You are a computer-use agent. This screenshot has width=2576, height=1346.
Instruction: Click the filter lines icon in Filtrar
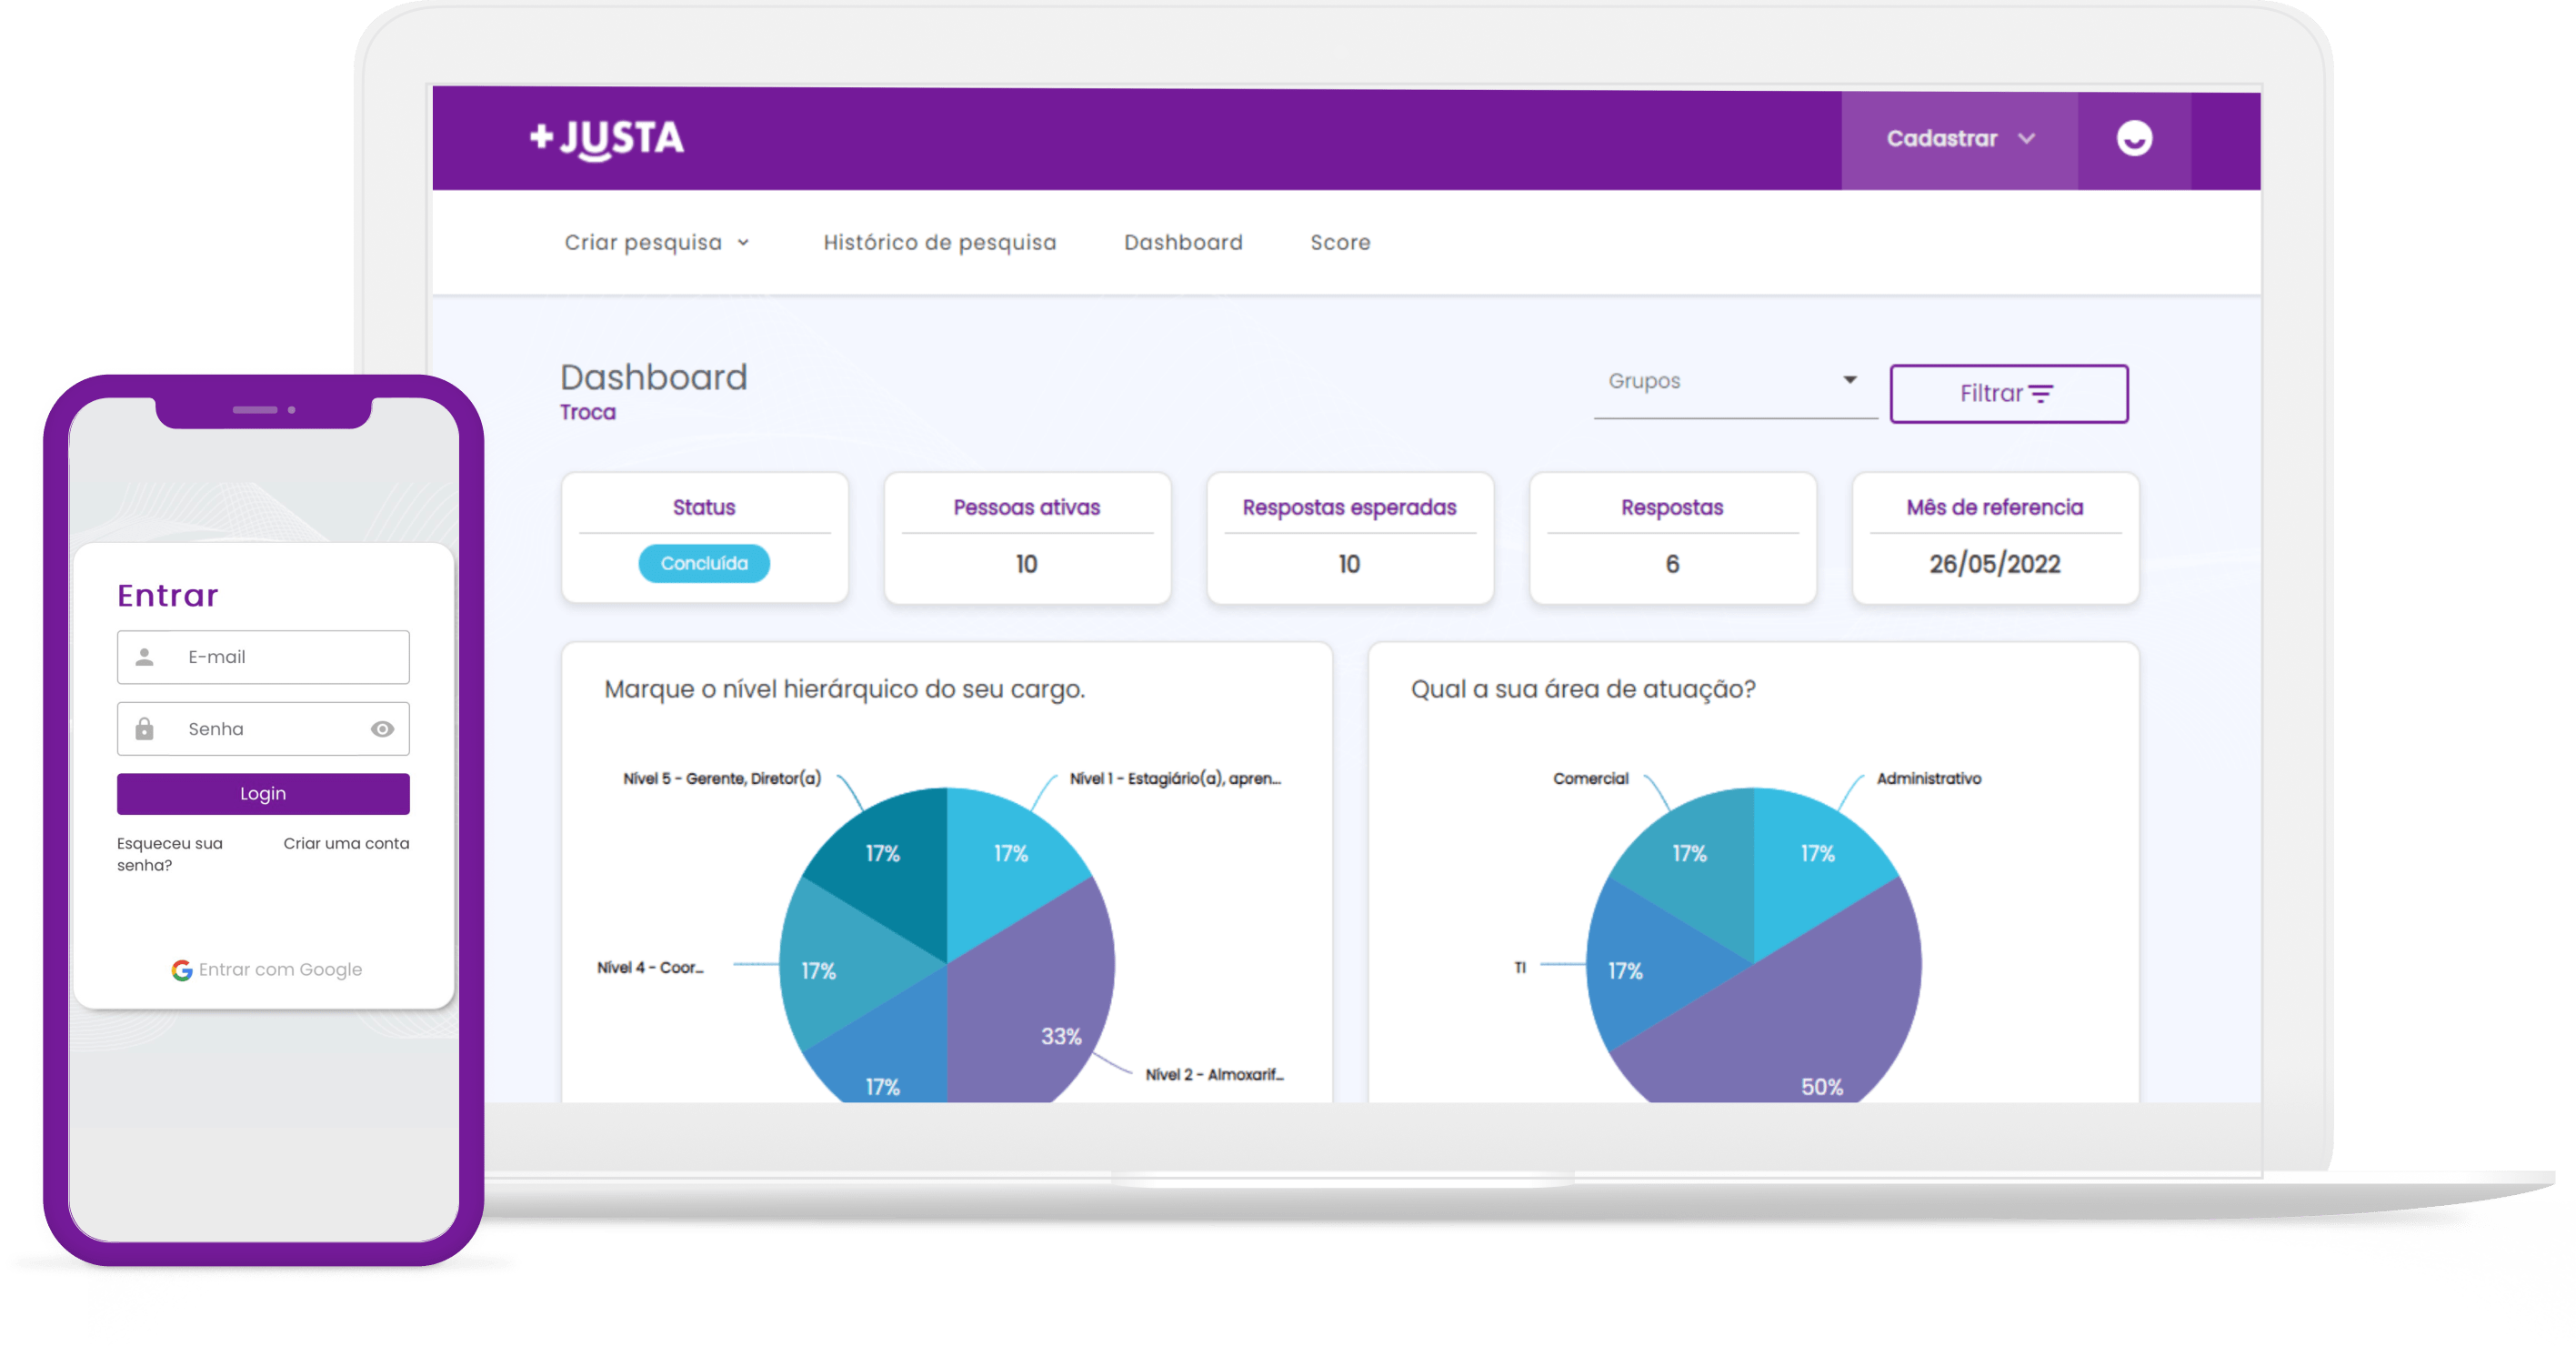pos(2041,394)
